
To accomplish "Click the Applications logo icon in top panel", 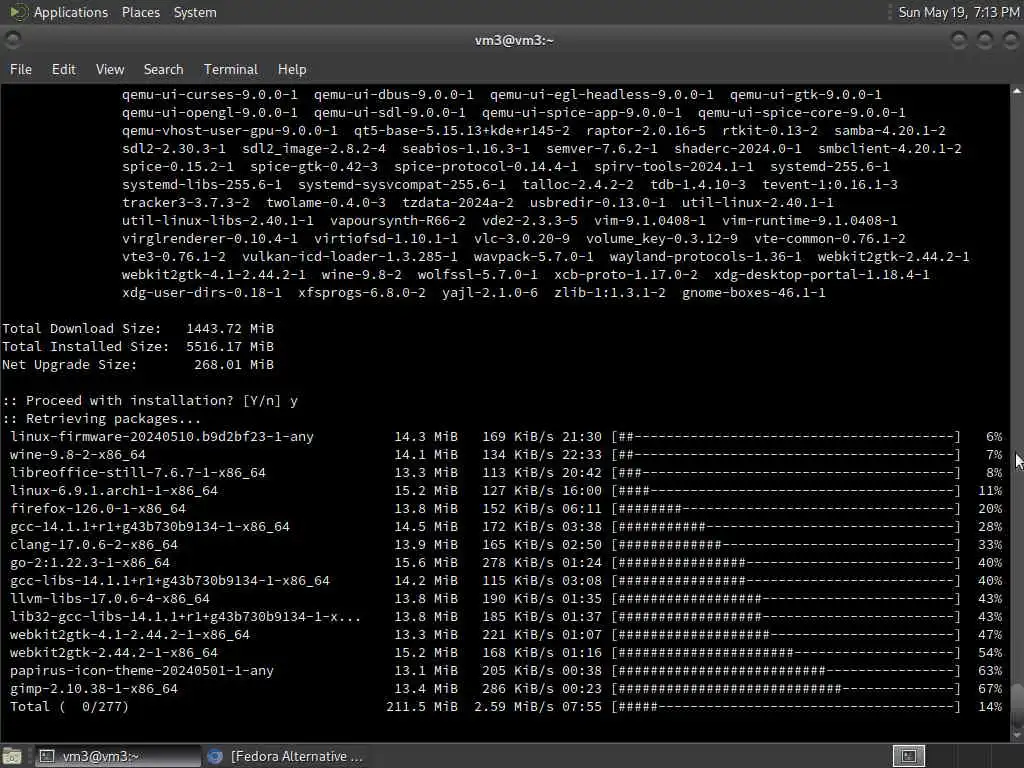I will coord(18,12).
